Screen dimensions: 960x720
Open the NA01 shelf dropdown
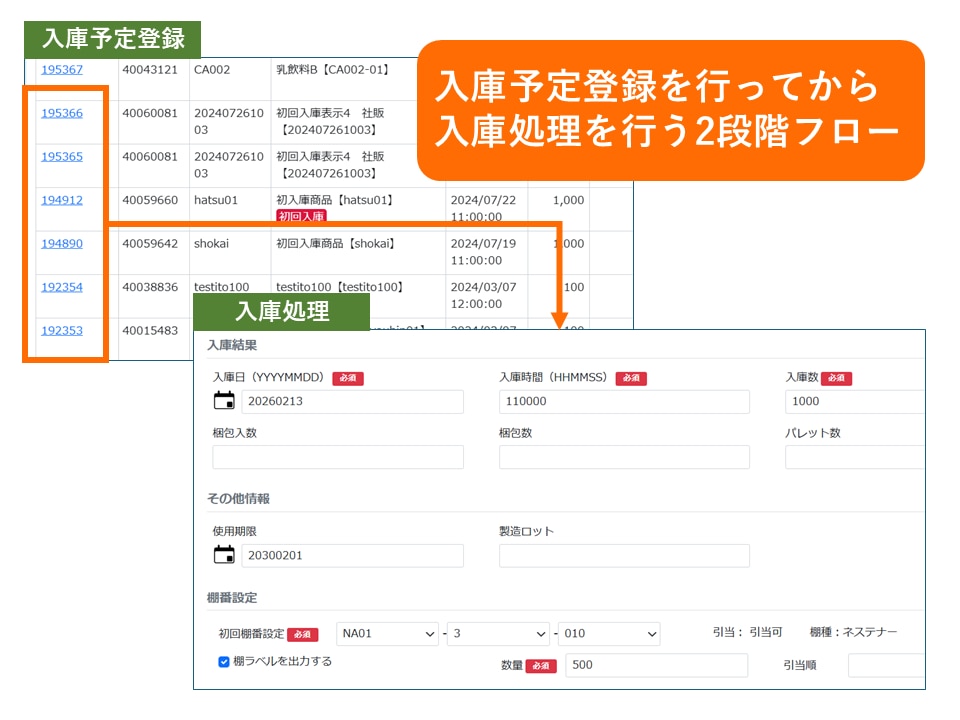(387, 634)
